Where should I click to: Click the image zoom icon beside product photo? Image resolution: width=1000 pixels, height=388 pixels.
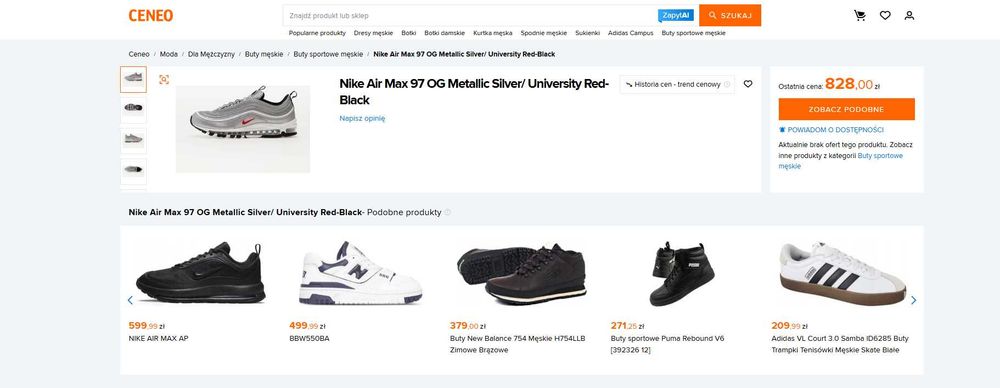(164, 79)
